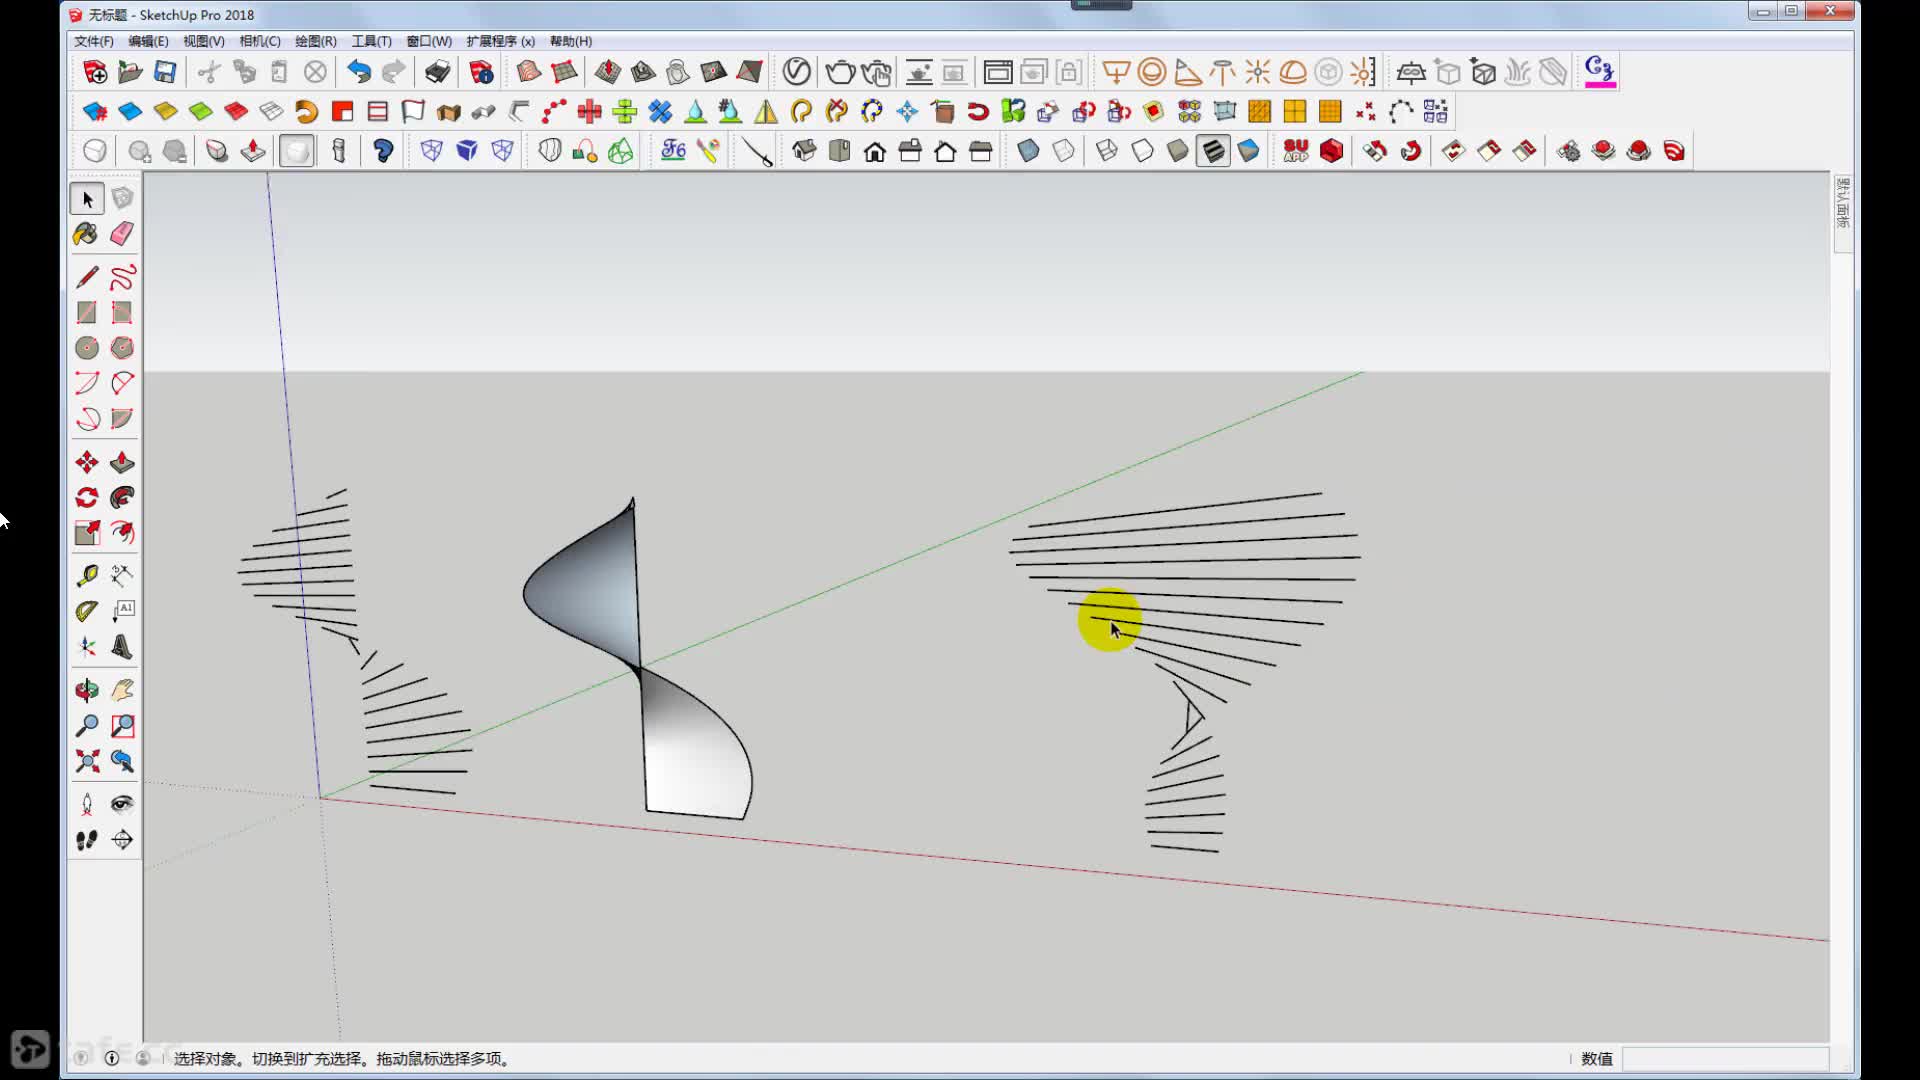Select the Line pencil tool
This screenshot has width=1920, height=1080.
tap(87, 277)
